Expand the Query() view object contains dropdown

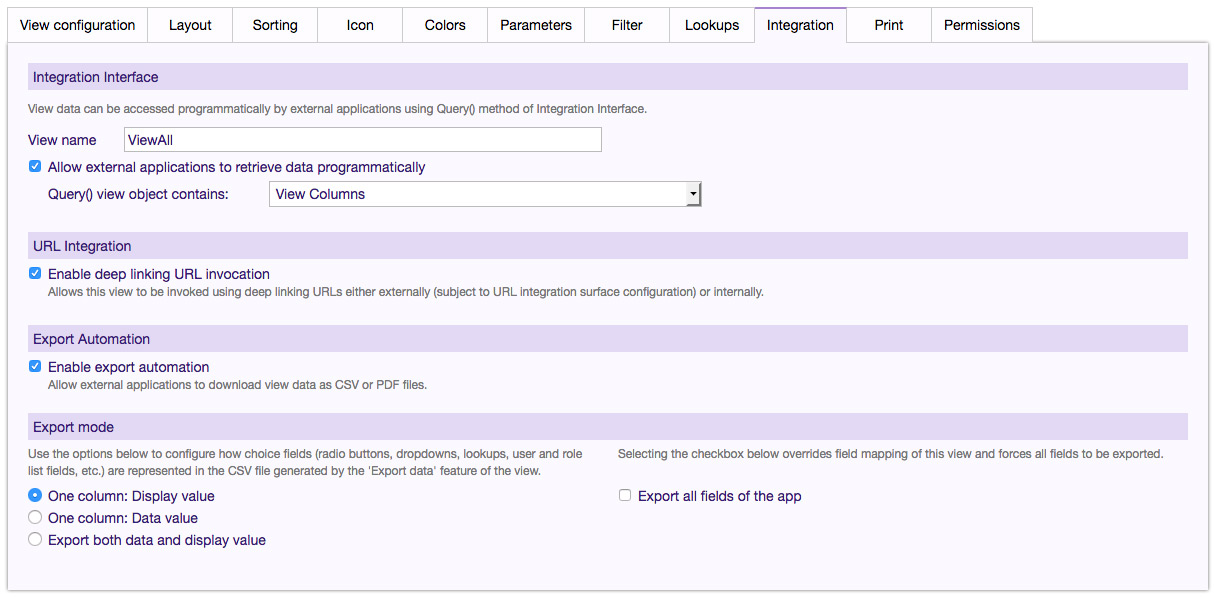[485, 194]
